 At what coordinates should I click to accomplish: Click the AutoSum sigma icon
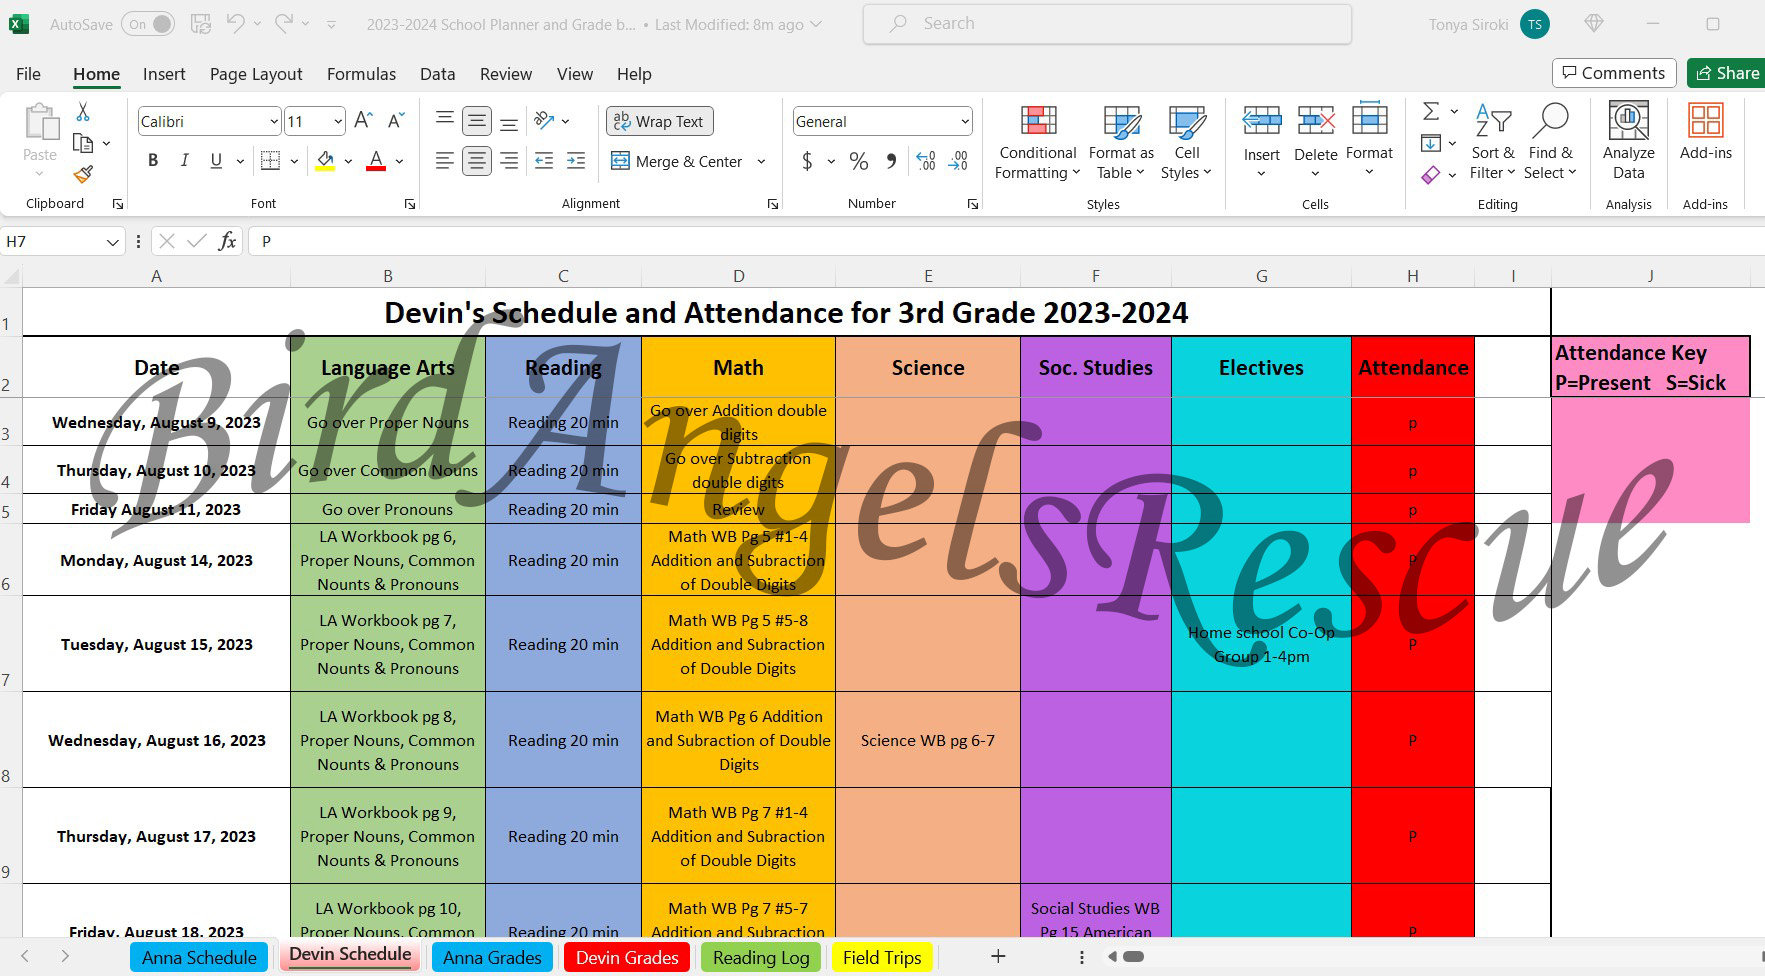tap(1431, 111)
